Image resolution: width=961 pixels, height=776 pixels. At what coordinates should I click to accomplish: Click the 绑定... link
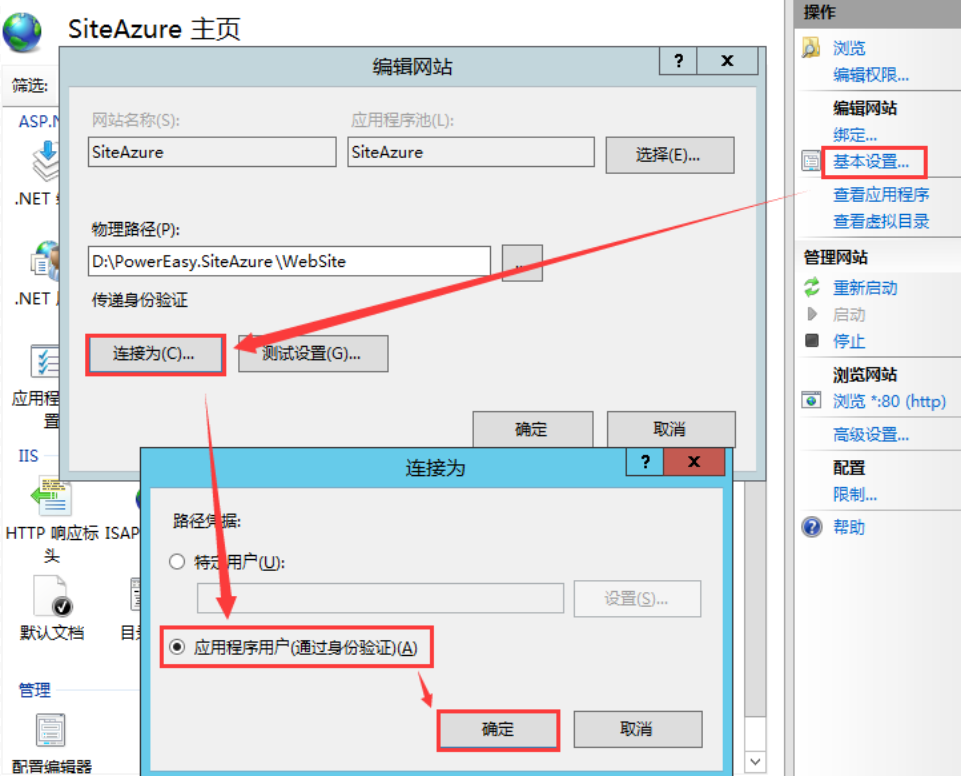[x=855, y=135]
